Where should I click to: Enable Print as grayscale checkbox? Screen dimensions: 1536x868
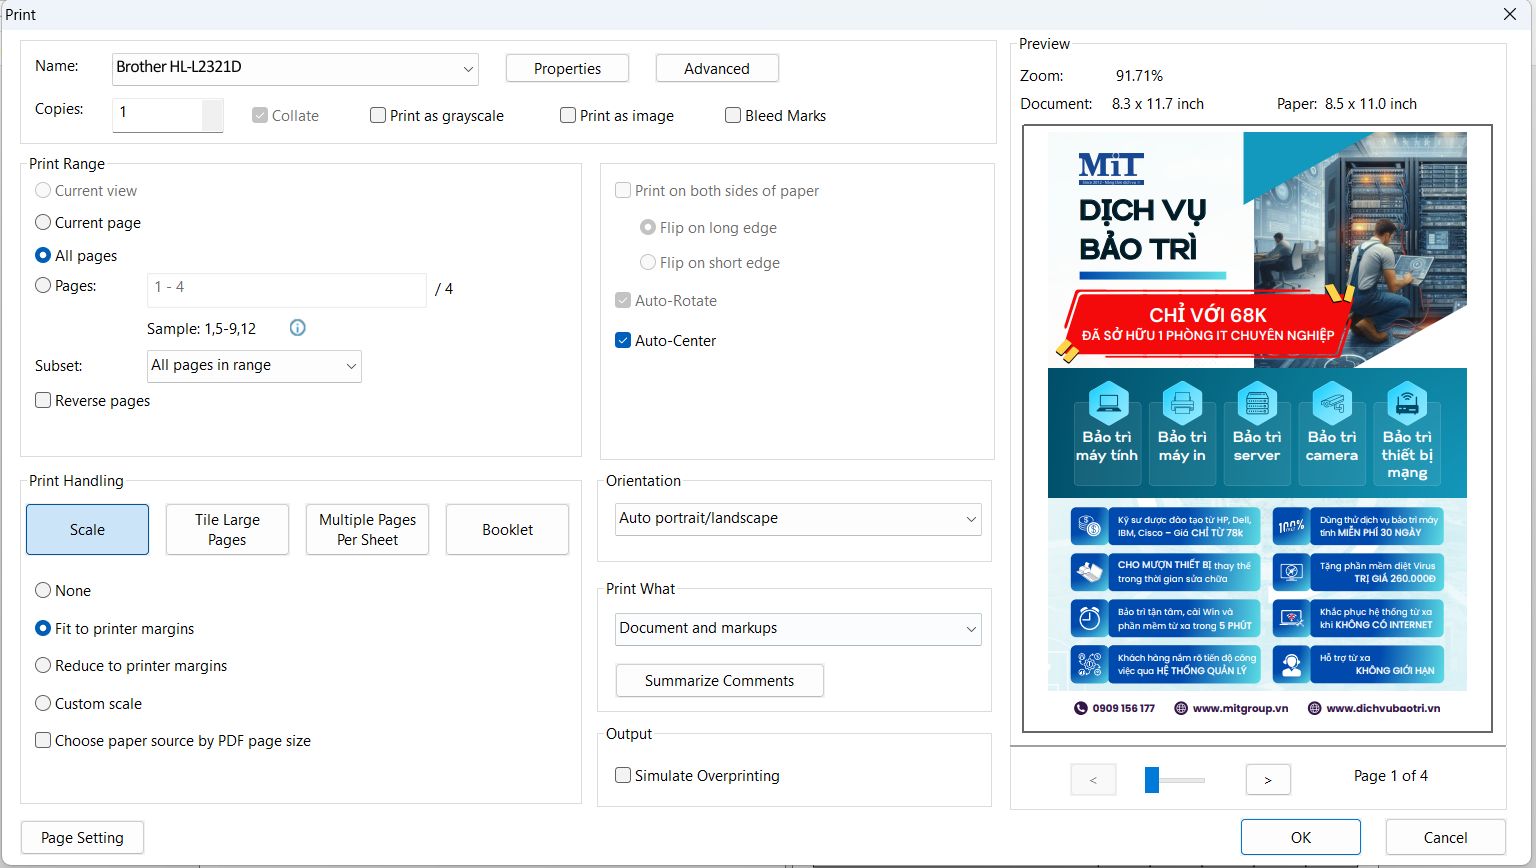coord(378,116)
